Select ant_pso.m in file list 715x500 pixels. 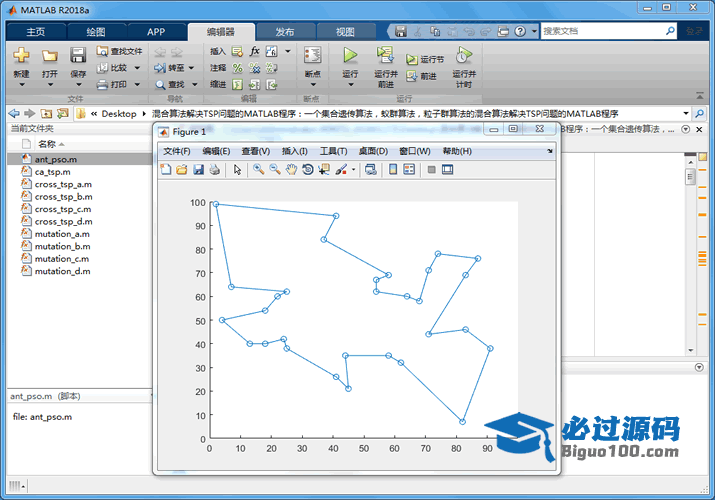(80, 159)
